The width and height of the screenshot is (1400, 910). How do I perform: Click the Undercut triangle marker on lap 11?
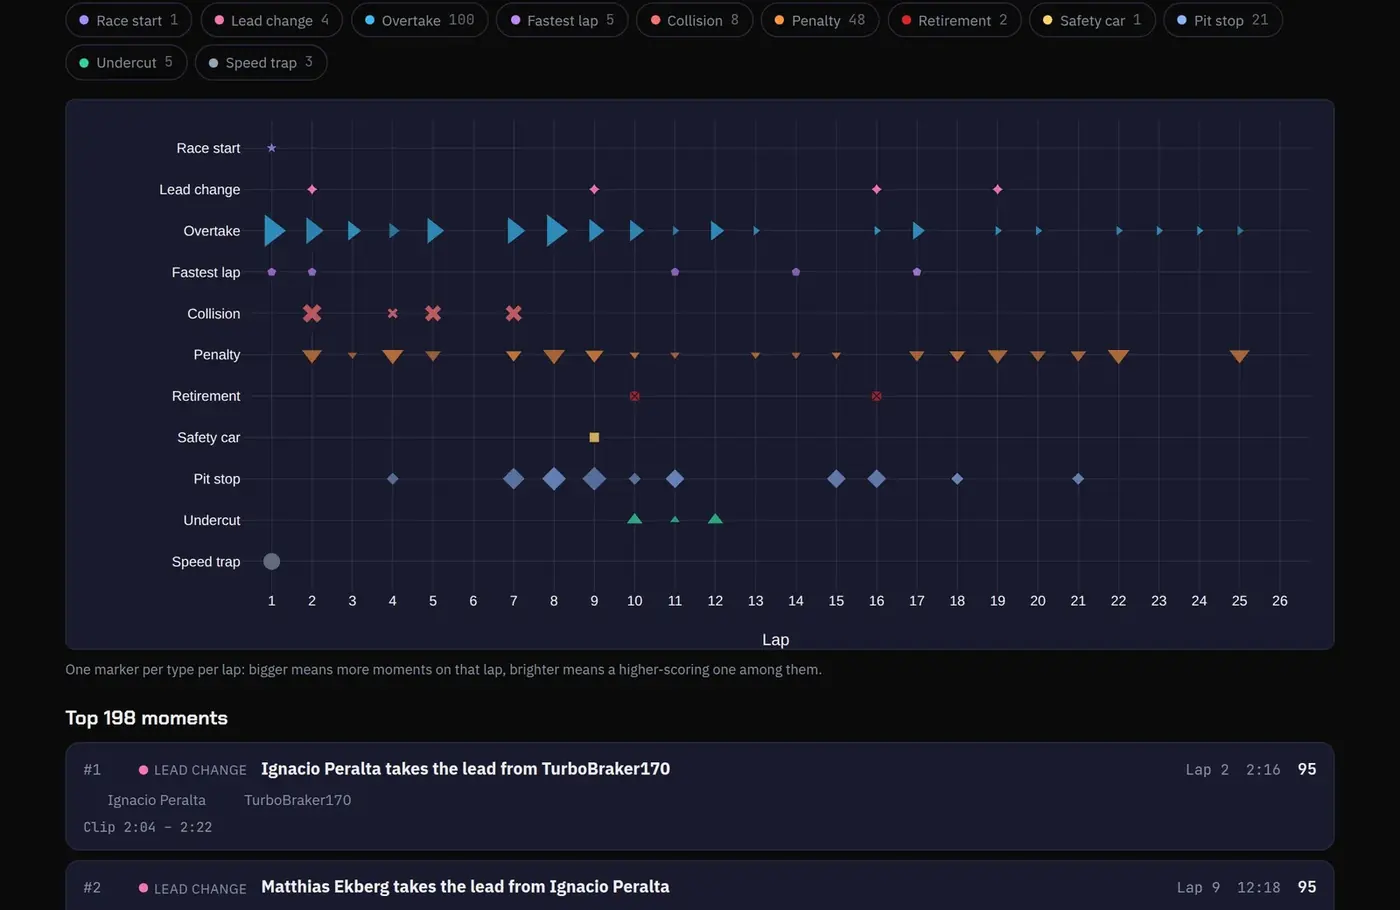point(675,520)
